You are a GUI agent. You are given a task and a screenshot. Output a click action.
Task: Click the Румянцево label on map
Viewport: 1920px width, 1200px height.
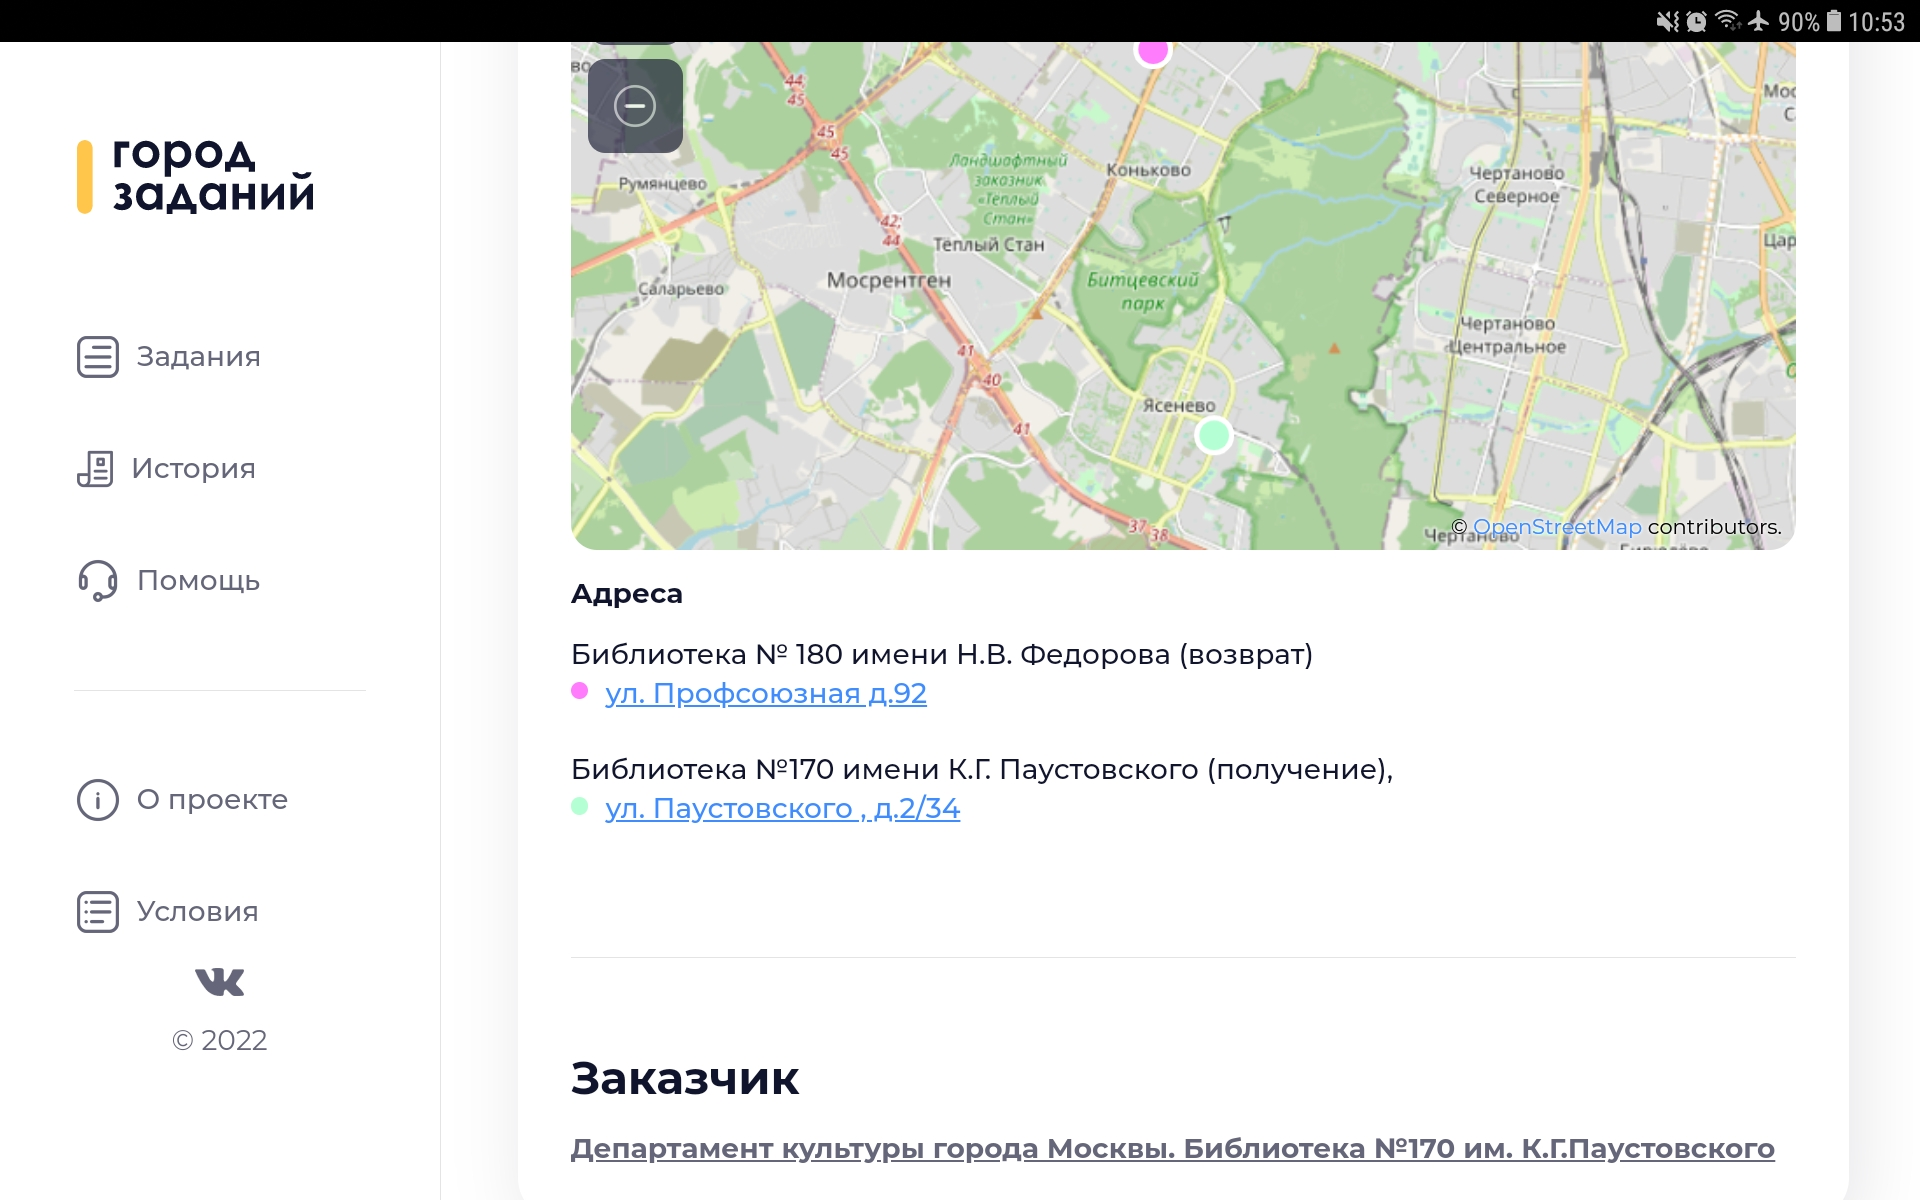663,184
